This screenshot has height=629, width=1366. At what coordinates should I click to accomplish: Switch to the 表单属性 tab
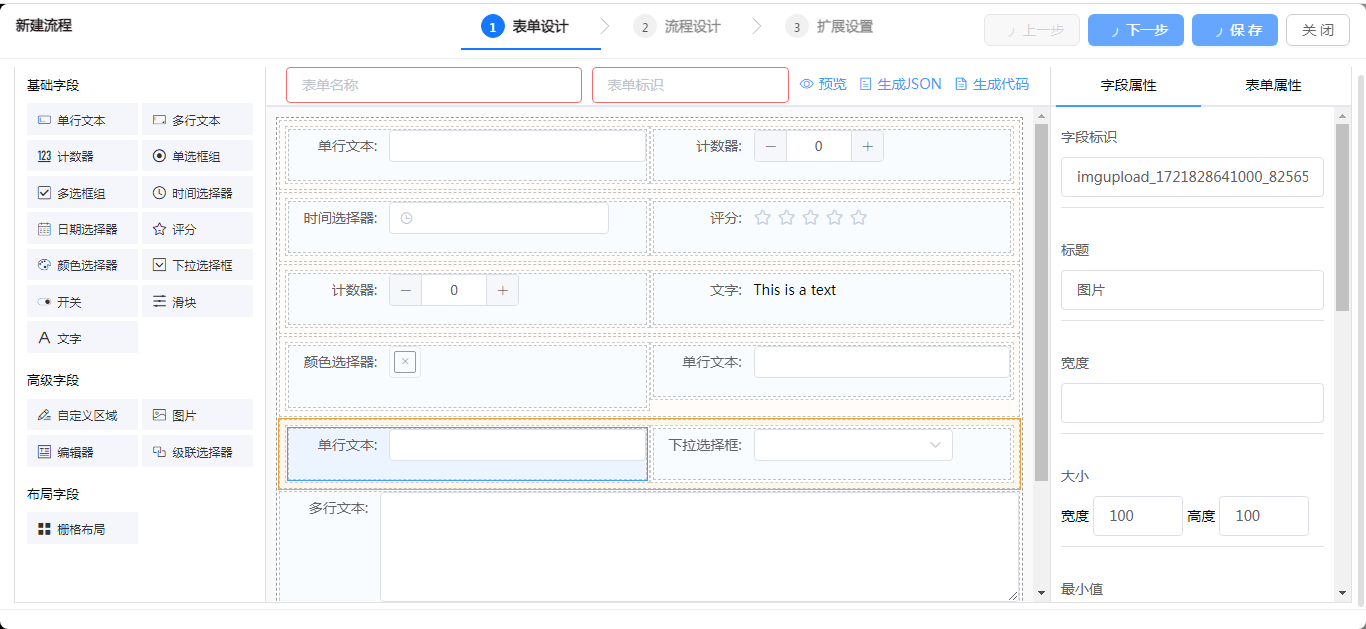pyautogui.click(x=1273, y=86)
